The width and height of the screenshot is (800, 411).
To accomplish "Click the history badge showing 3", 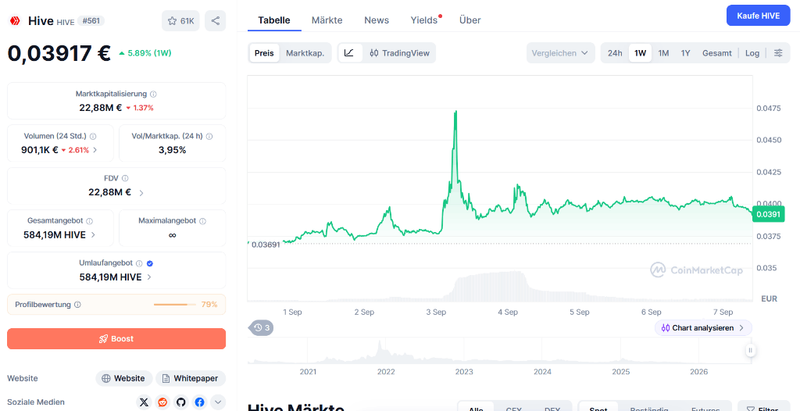I will coord(261,328).
